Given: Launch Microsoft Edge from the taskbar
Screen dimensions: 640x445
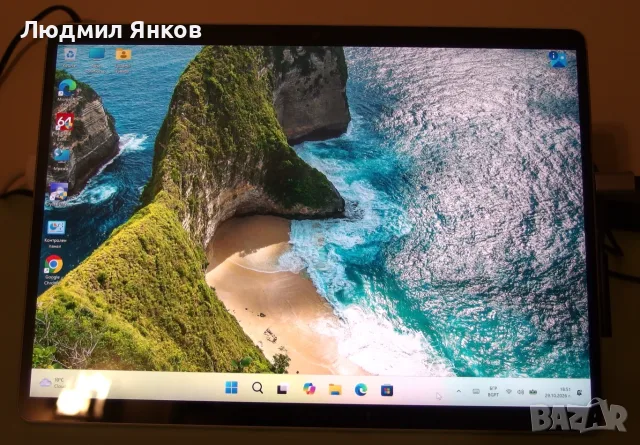Looking at the screenshot, I should pyautogui.click(x=361, y=390).
